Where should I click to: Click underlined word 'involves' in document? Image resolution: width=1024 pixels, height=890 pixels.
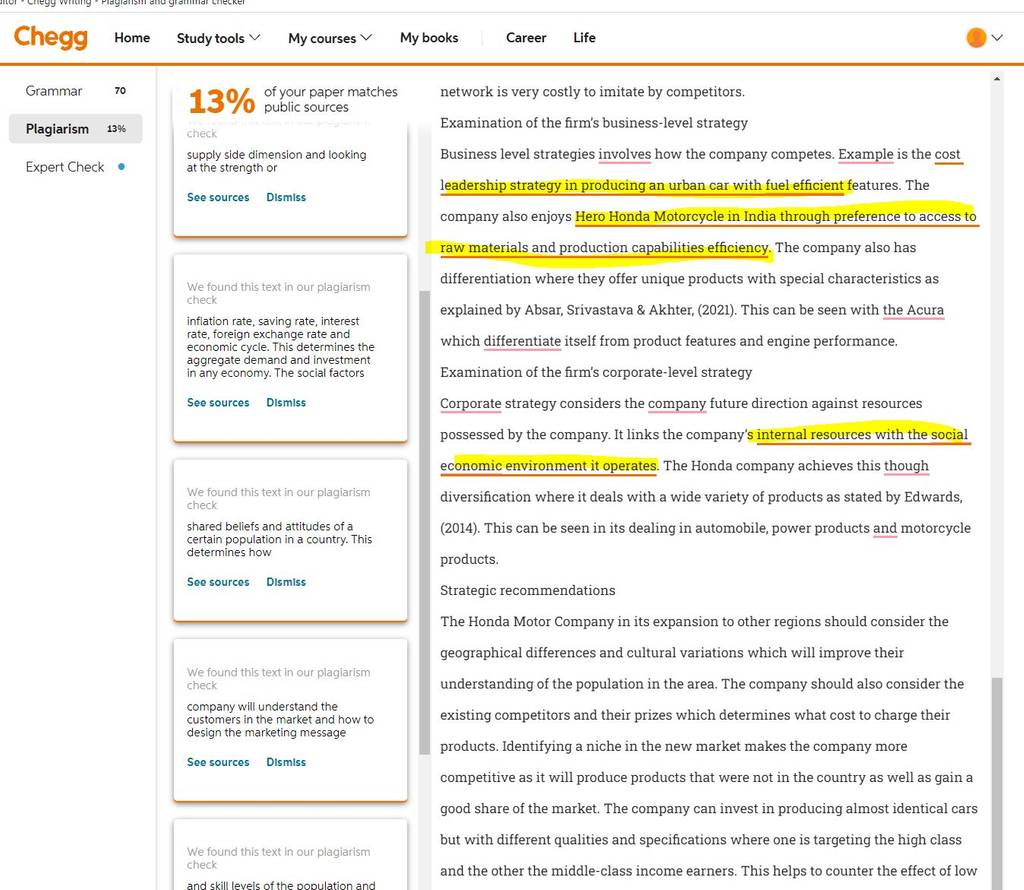[624, 154]
